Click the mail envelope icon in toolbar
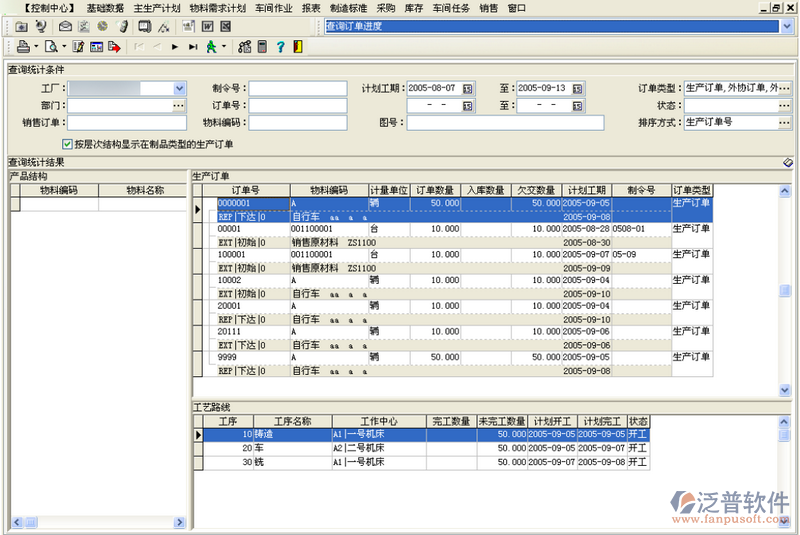The image size is (800, 535). (65, 26)
